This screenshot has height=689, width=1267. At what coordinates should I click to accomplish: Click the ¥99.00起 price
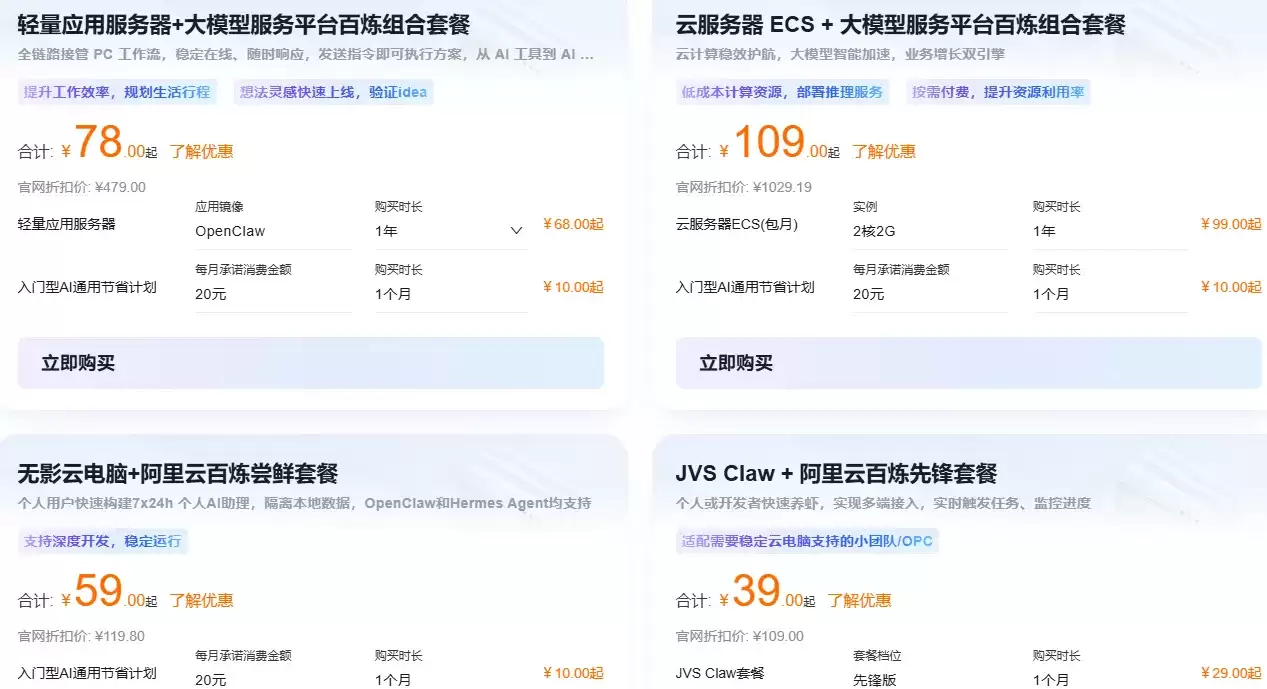click(x=1231, y=224)
